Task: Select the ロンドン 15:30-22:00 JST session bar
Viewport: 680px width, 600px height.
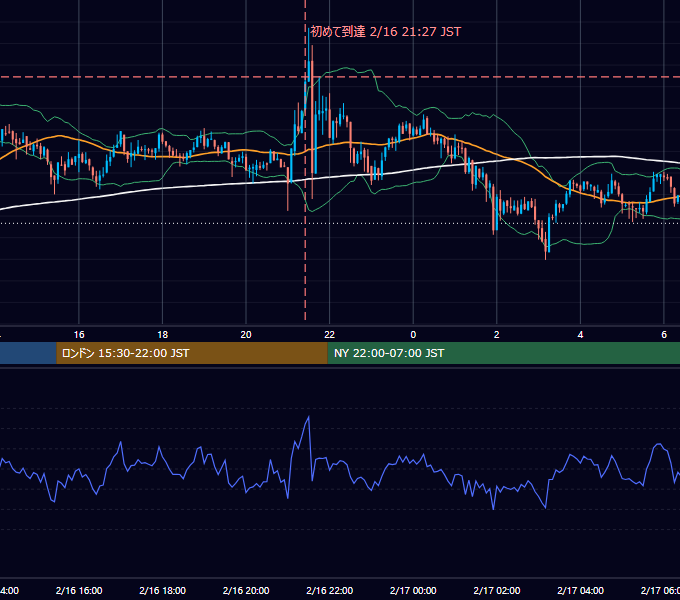Action: coord(192,353)
